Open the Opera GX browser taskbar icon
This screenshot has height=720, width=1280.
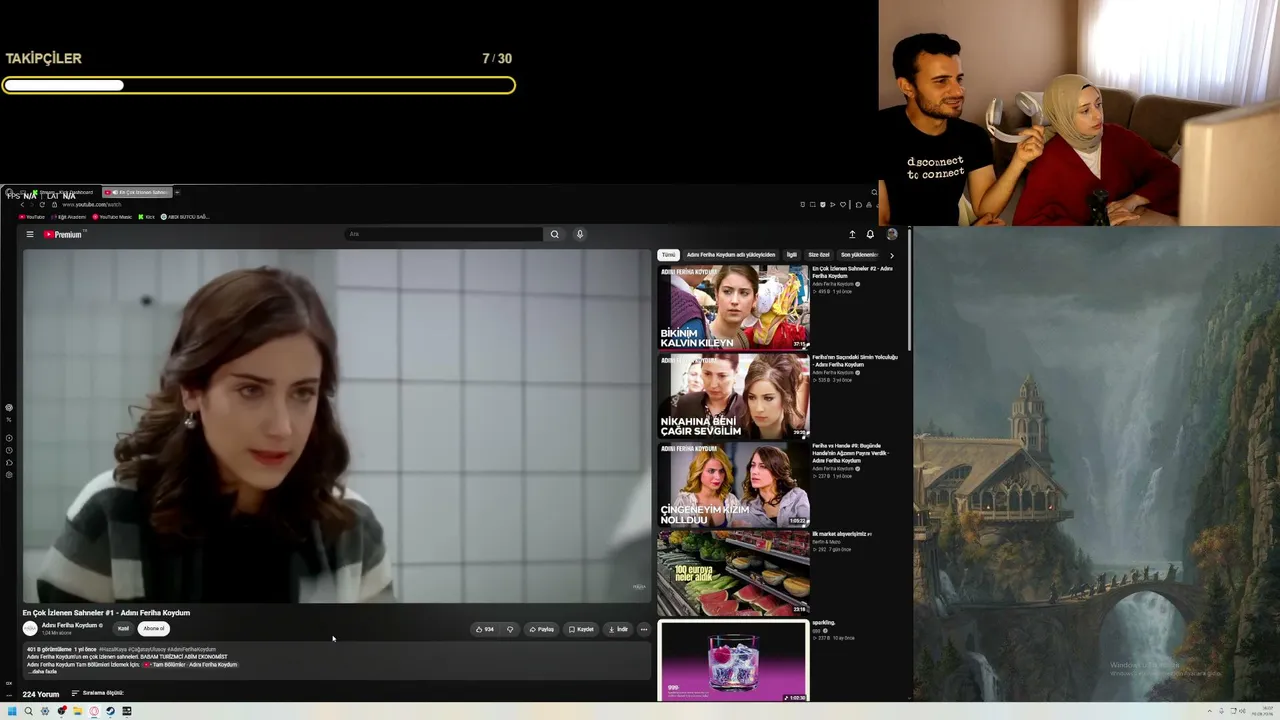tap(94, 711)
